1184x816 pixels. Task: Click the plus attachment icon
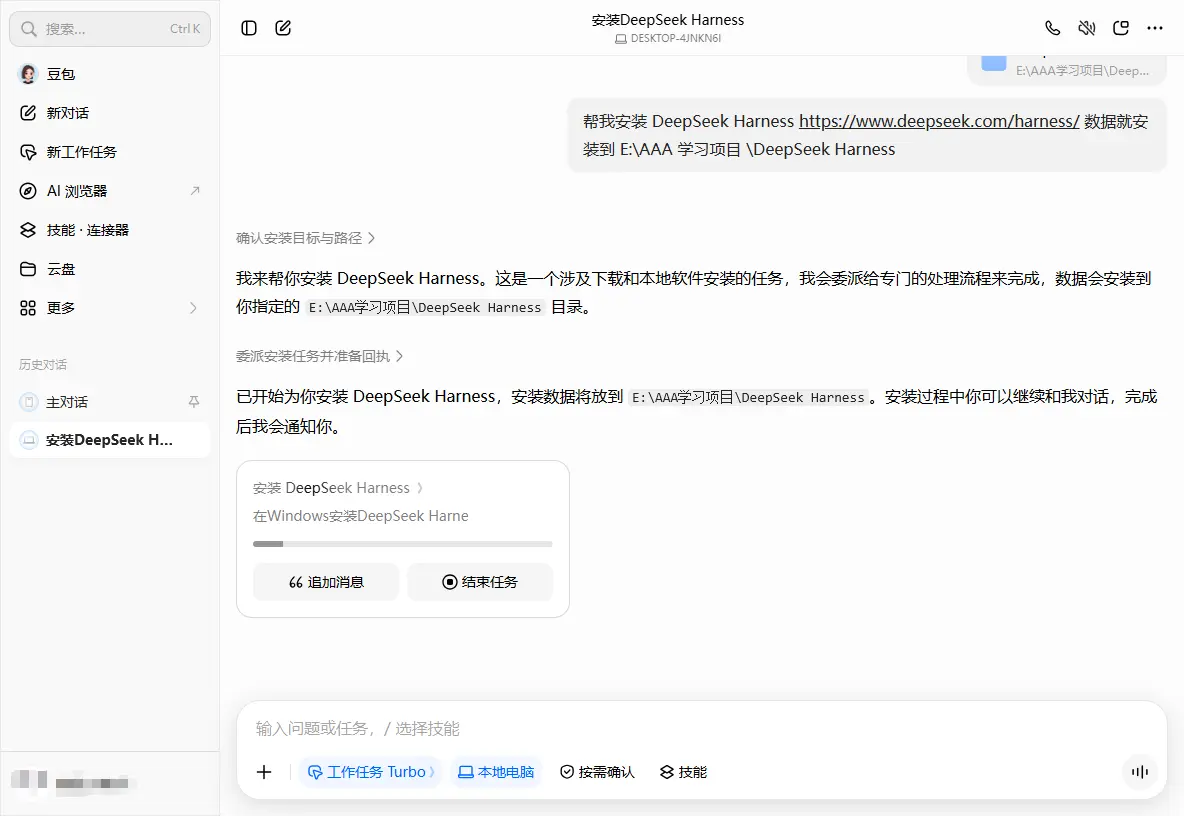tap(264, 772)
